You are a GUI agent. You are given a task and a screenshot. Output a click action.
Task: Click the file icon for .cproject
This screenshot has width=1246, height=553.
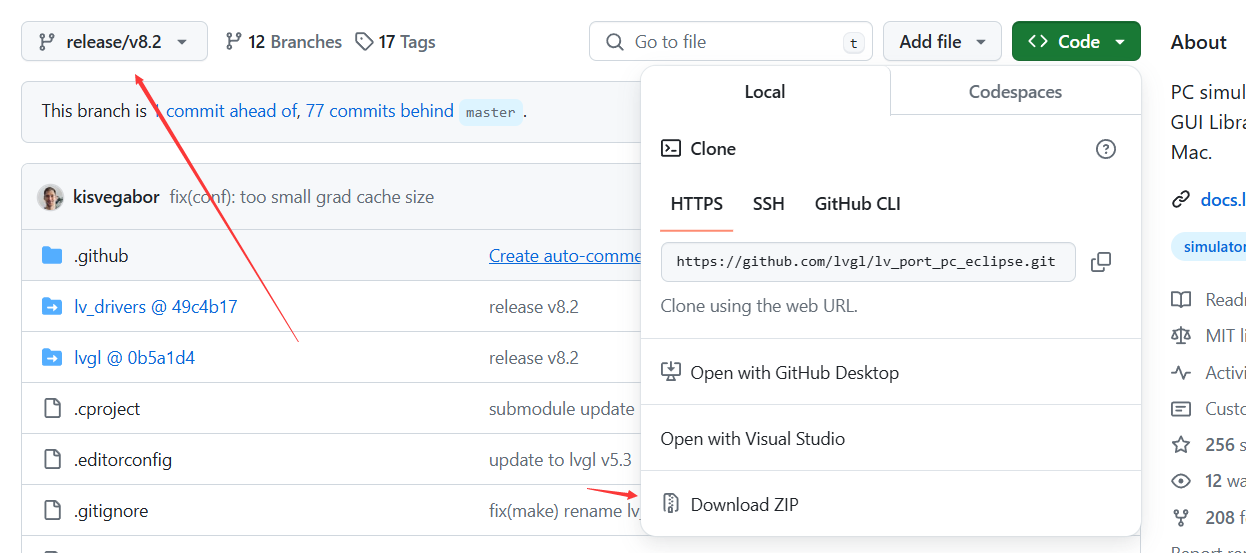[x=52, y=409]
